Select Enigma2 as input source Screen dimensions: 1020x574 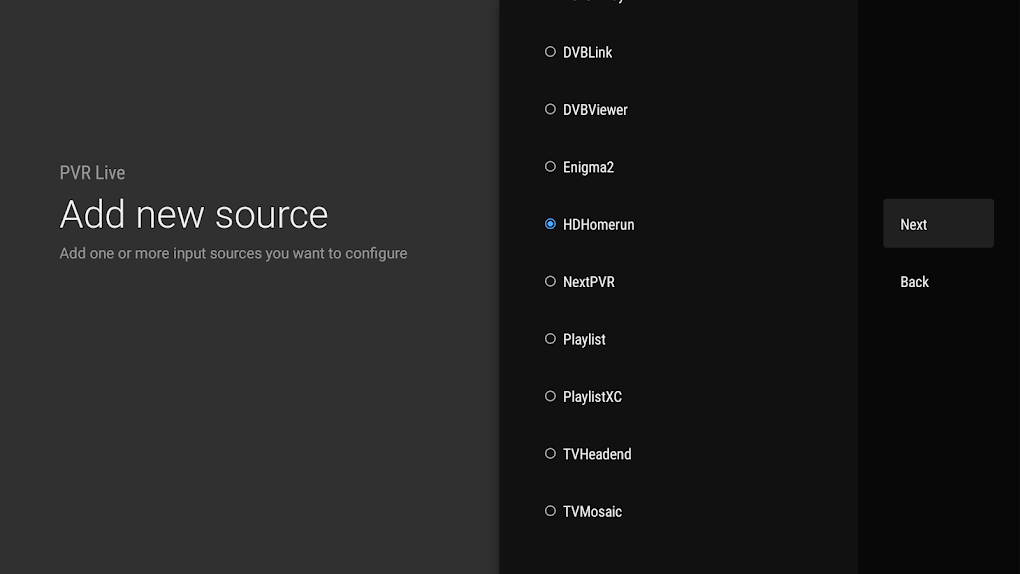[550, 167]
